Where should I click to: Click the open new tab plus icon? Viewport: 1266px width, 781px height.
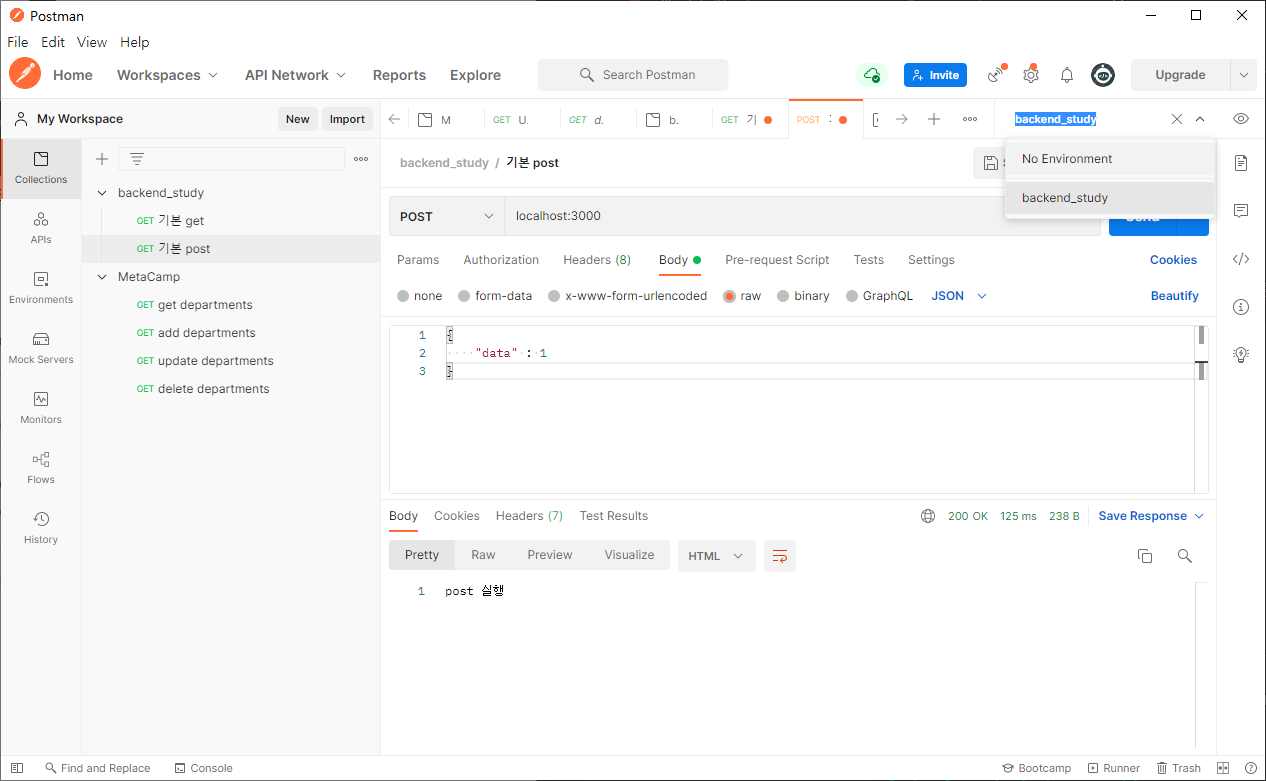pos(934,119)
